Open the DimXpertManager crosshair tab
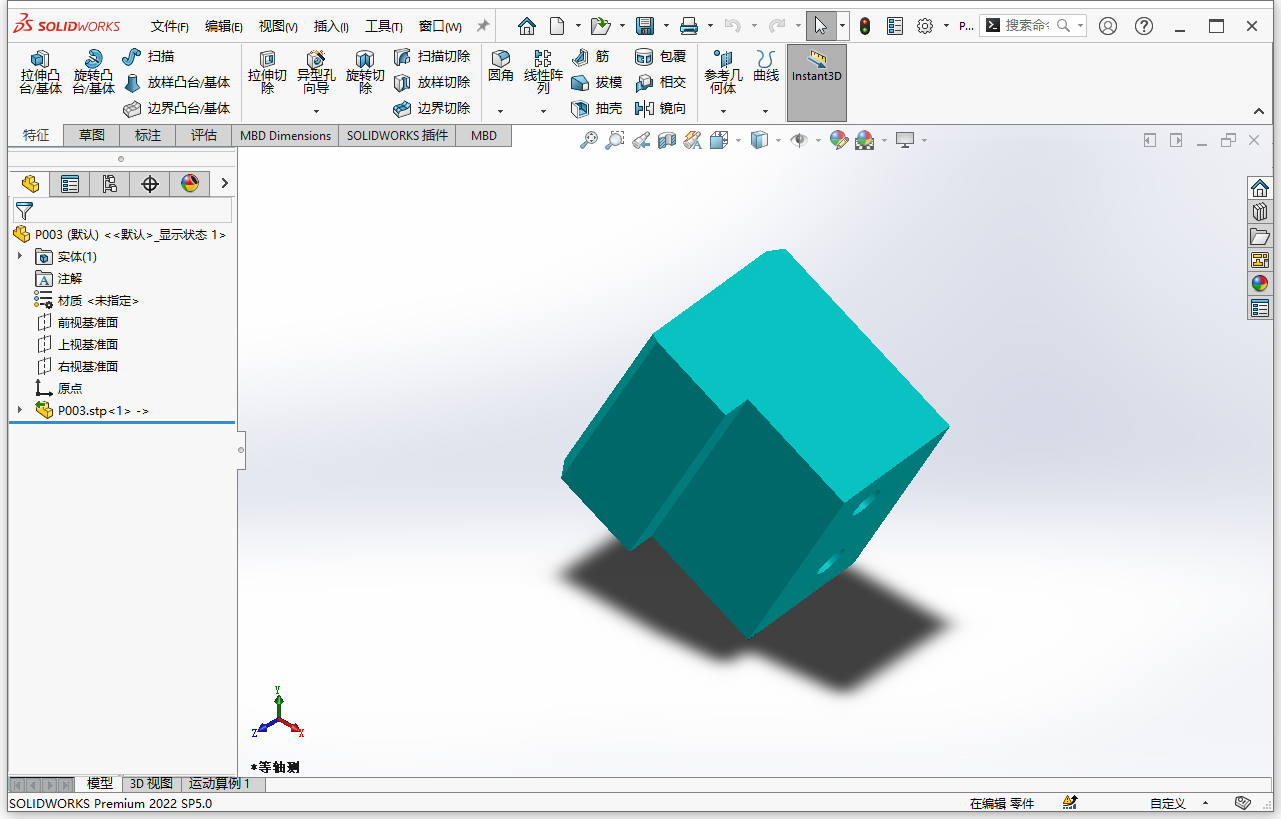This screenshot has height=819, width=1281. pyautogui.click(x=150, y=184)
